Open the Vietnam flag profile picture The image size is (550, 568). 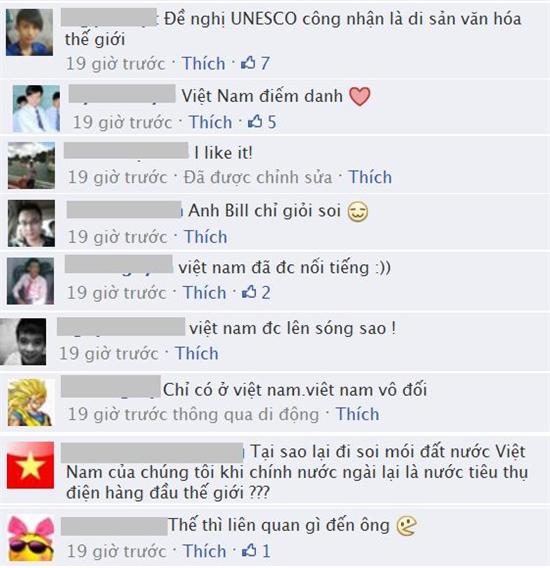tap(30, 465)
